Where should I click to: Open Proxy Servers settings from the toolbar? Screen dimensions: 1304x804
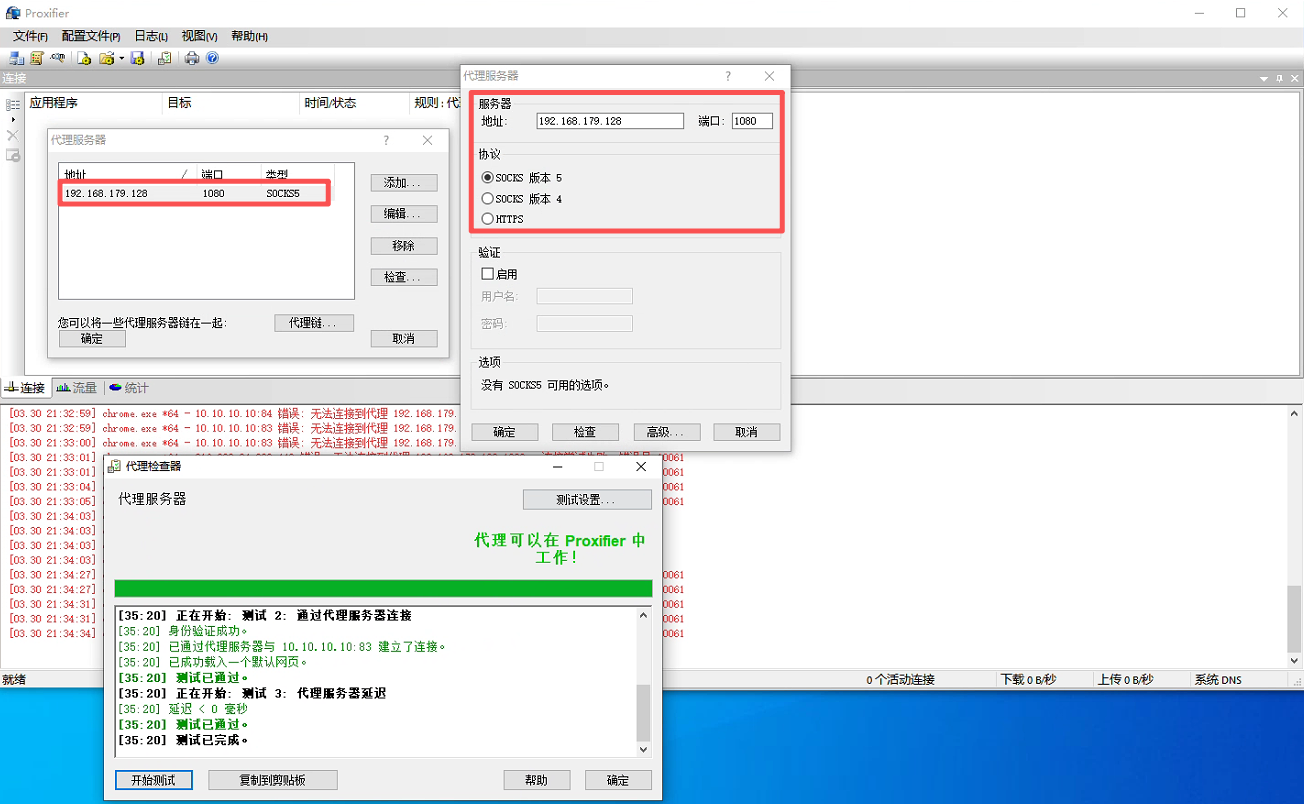click(x=16, y=58)
